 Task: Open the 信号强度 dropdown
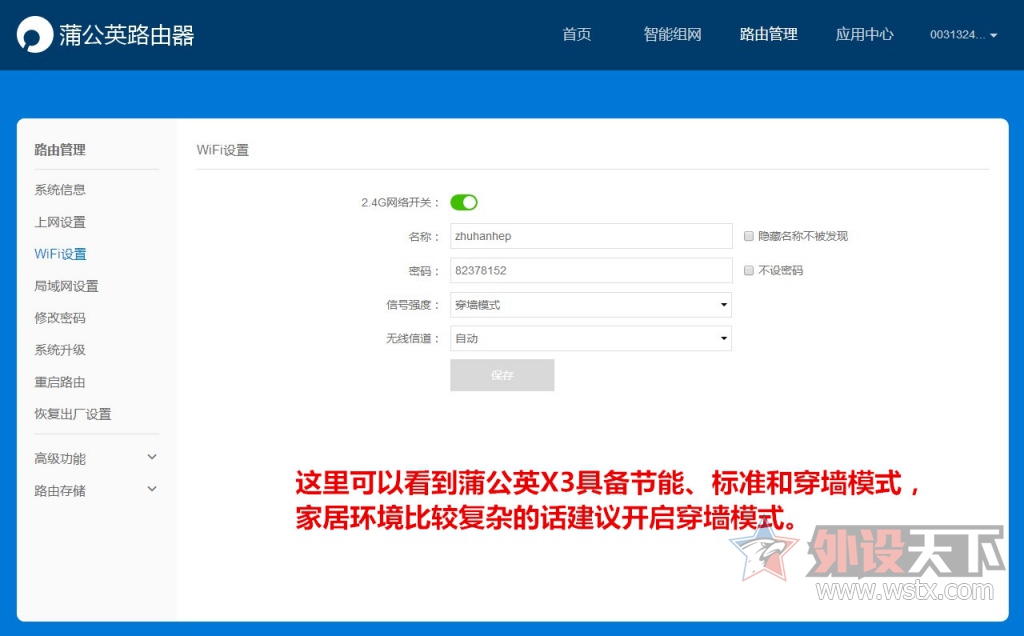tap(590, 305)
